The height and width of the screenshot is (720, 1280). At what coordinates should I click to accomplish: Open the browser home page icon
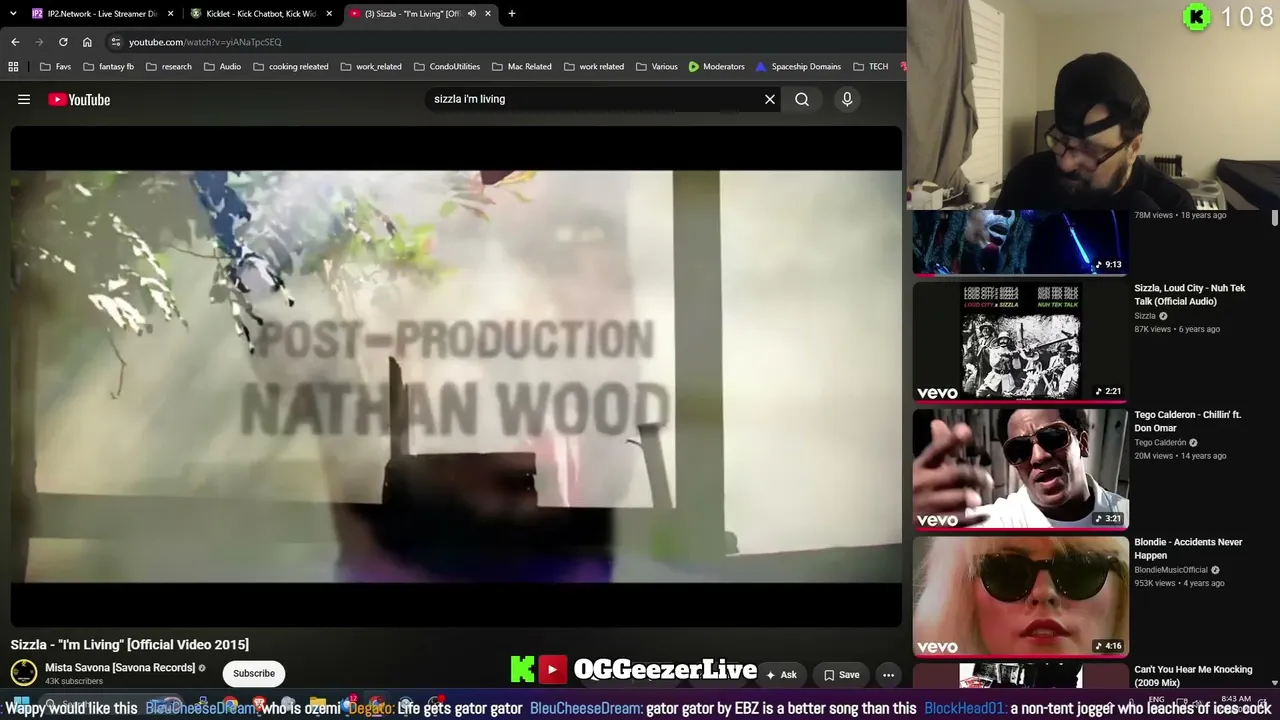click(x=87, y=42)
